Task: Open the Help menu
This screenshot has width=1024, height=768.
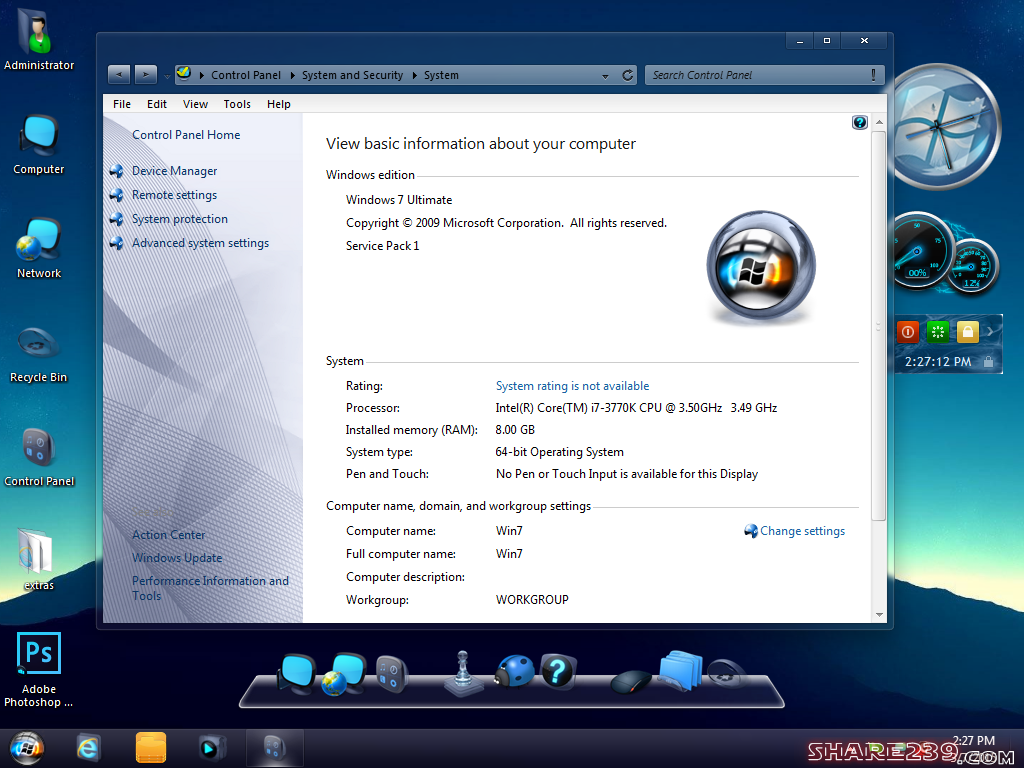Action: click(279, 104)
